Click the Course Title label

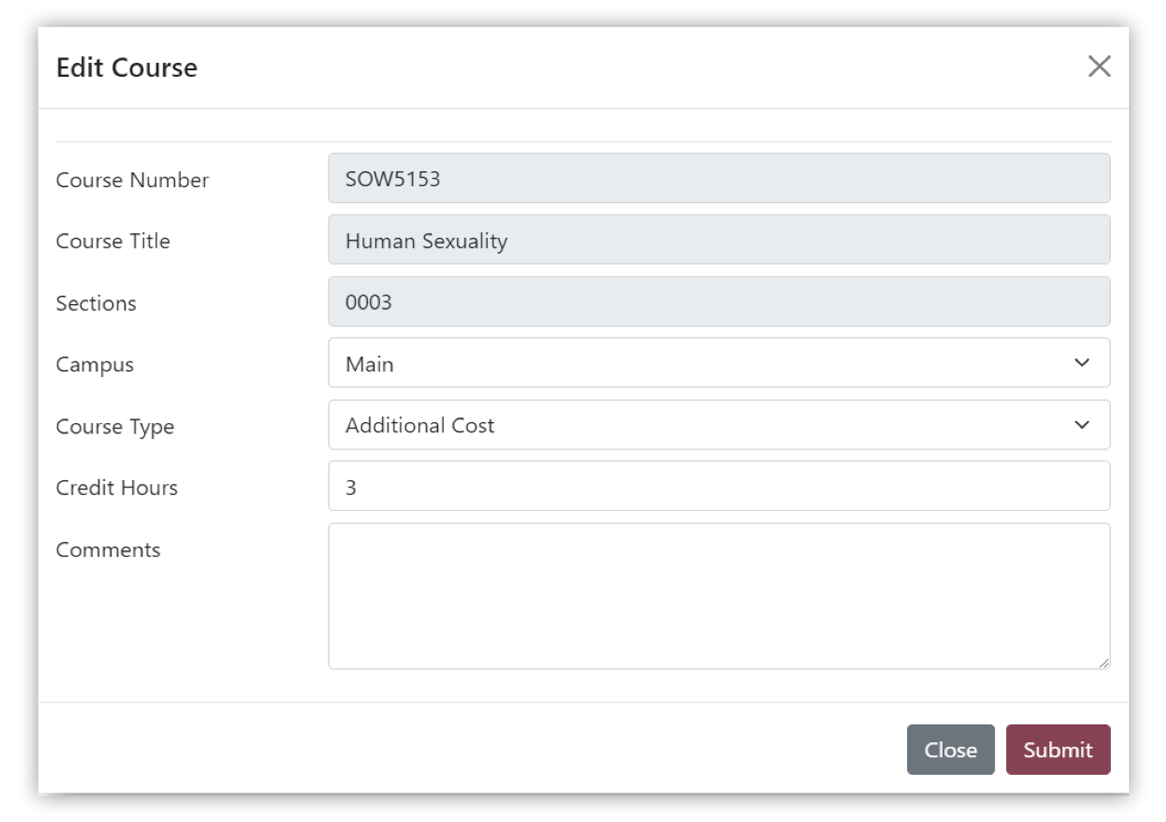[113, 241]
